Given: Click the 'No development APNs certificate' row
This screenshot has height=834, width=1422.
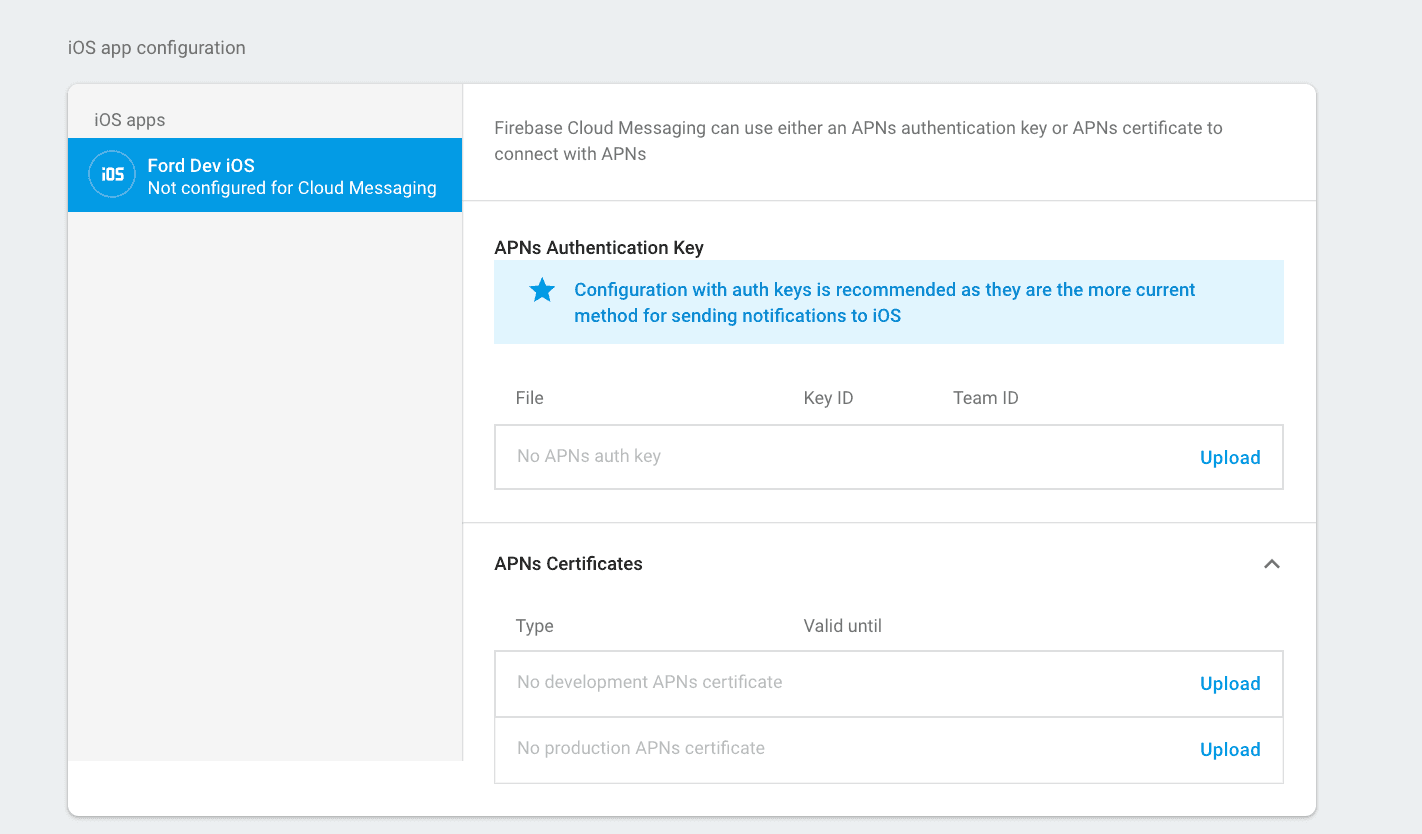Looking at the screenshot, I should [x=649, y=682].
